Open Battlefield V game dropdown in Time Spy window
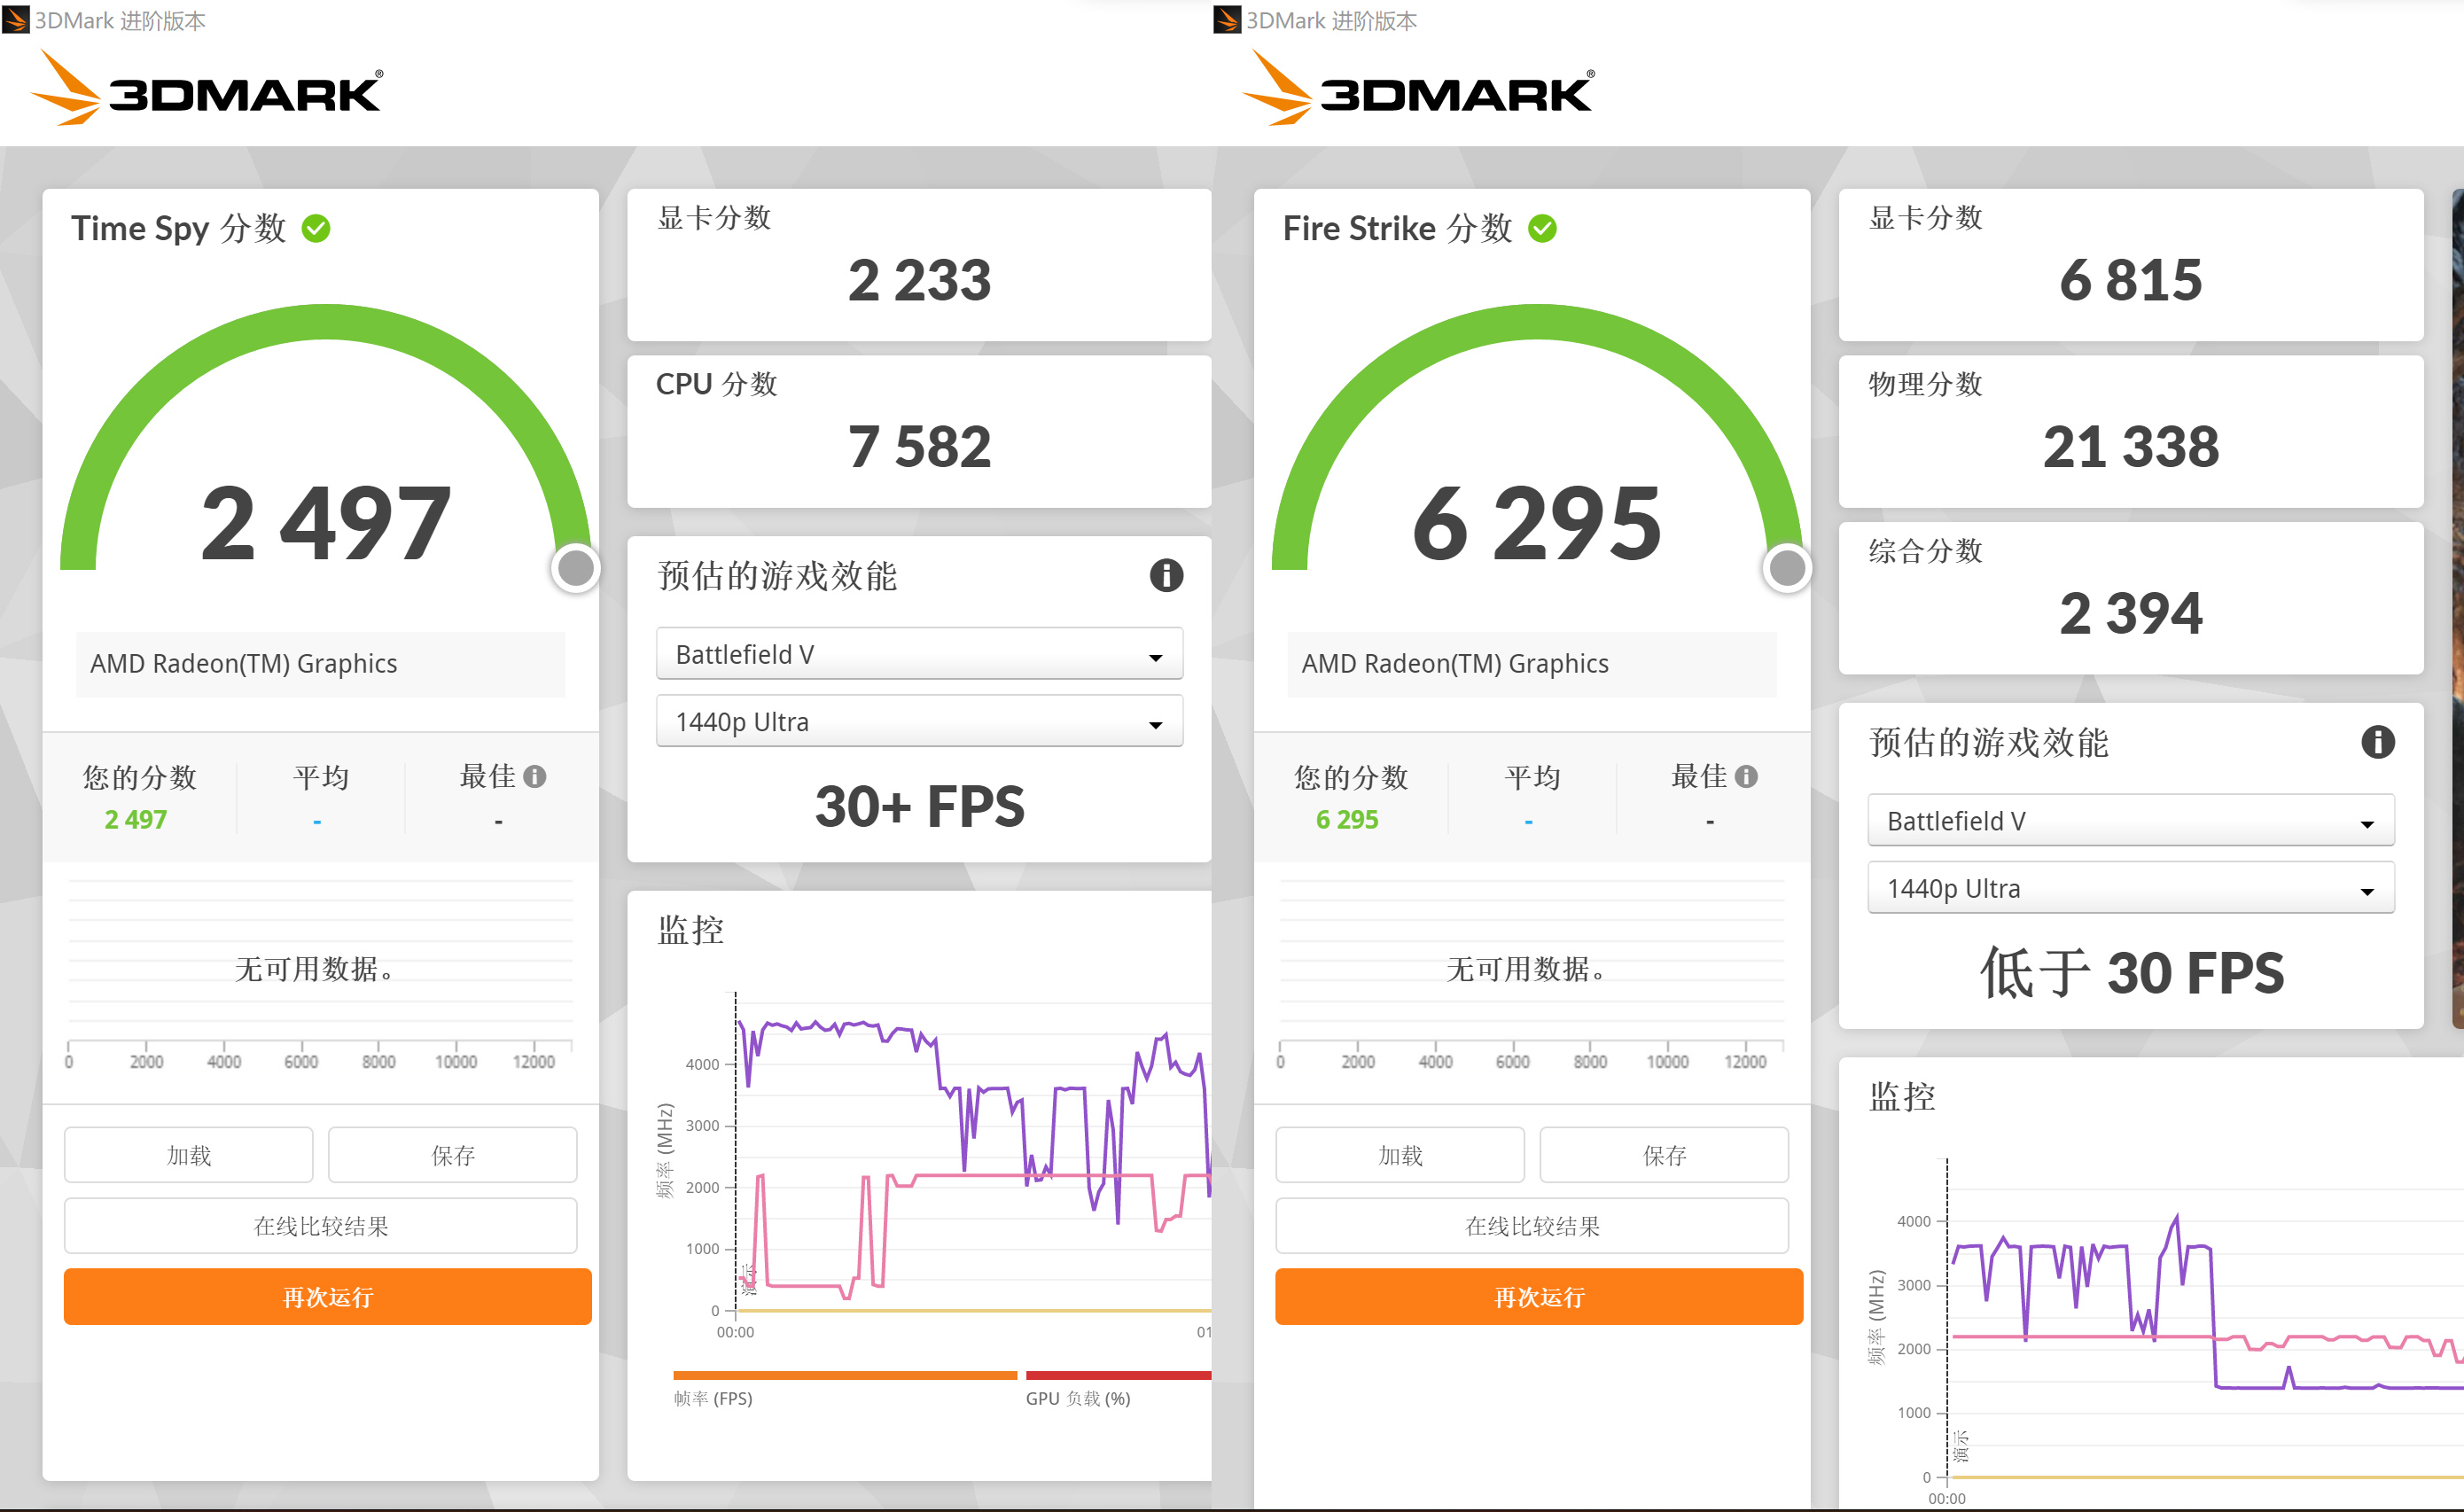Screen dimensions: 2464x1512 click(919, 654)
